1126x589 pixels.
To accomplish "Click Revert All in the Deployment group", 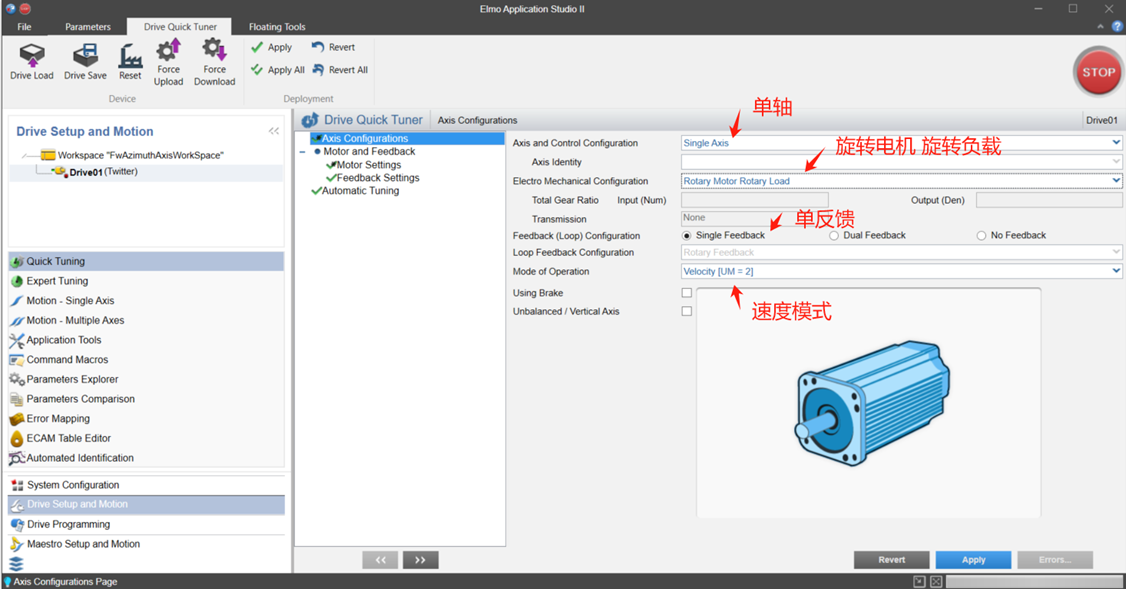I will 340,70.
